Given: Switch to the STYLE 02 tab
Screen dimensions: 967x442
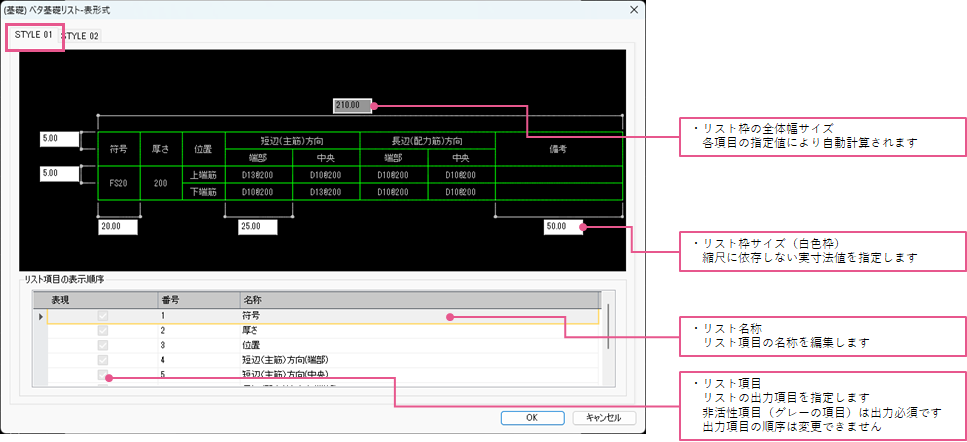Looking at the screenshot, I should (x=83, y=36).
